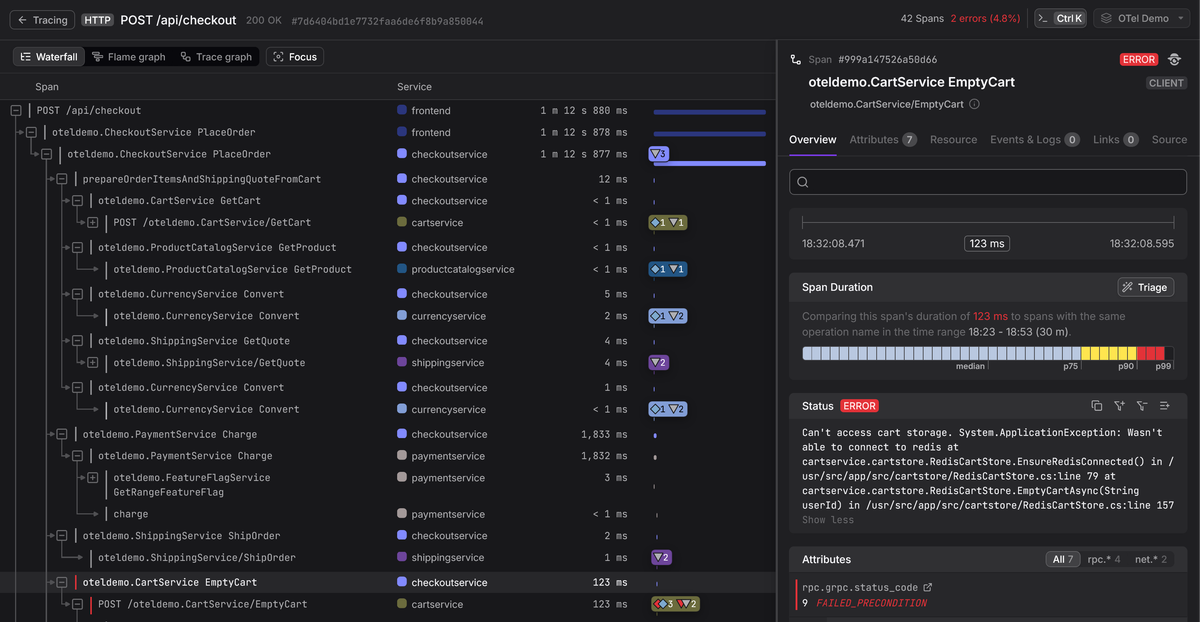Click the 2 errors (4.8%) indicator

coord(985,18)
